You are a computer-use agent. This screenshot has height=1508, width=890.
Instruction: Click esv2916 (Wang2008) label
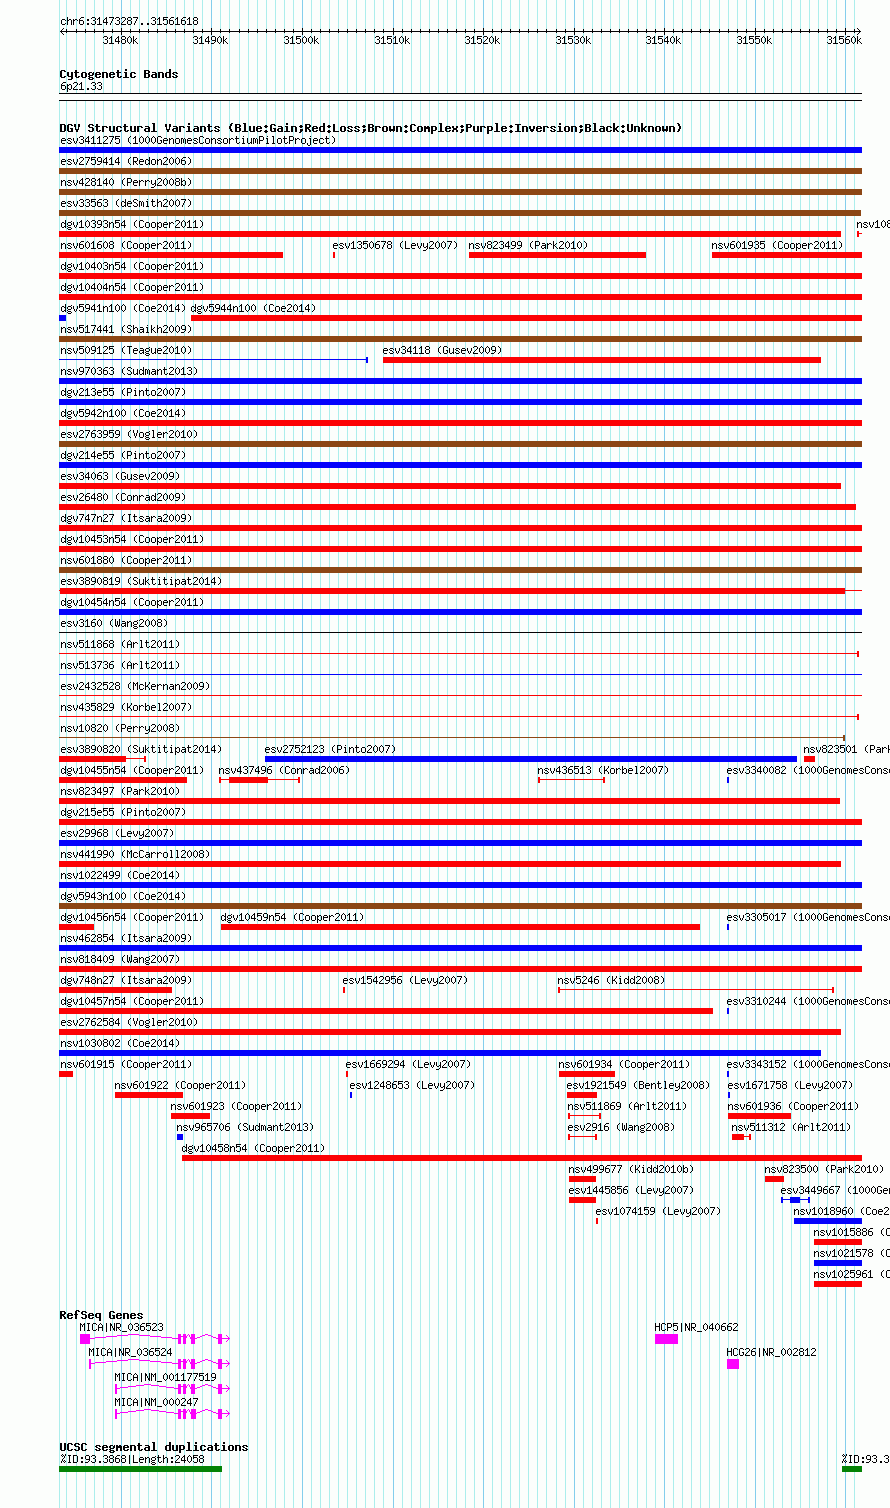tap(621, 1127)
